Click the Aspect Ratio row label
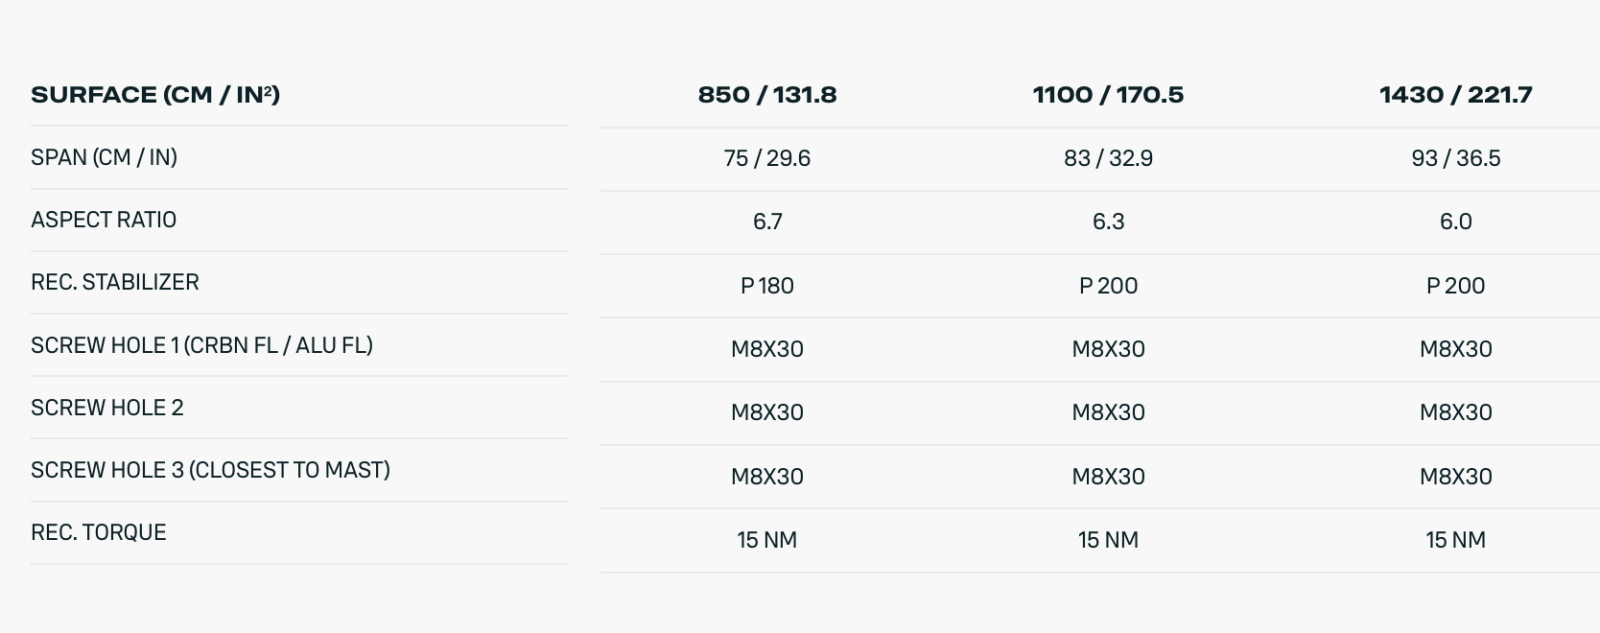1600x633 pixels. (x=104, y=220)
